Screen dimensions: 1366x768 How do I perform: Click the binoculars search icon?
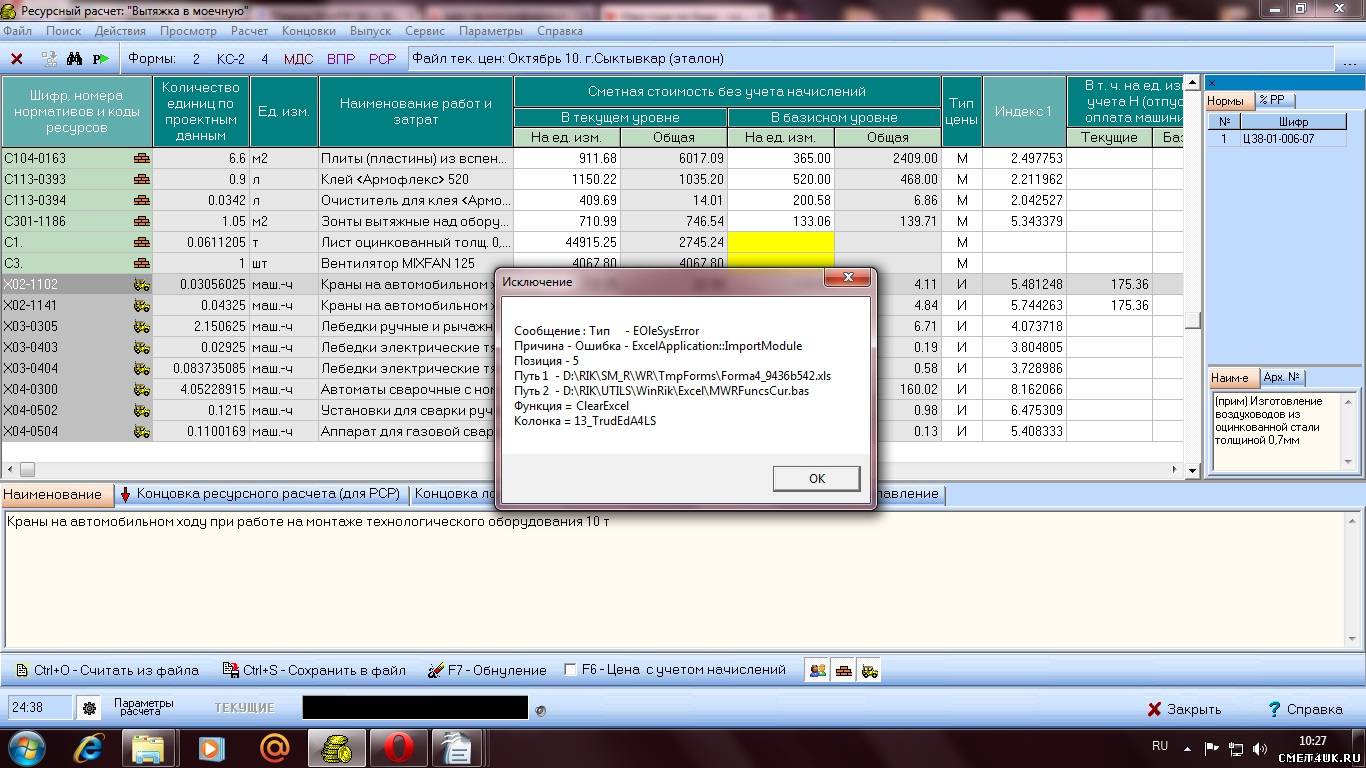coord(74,59)
